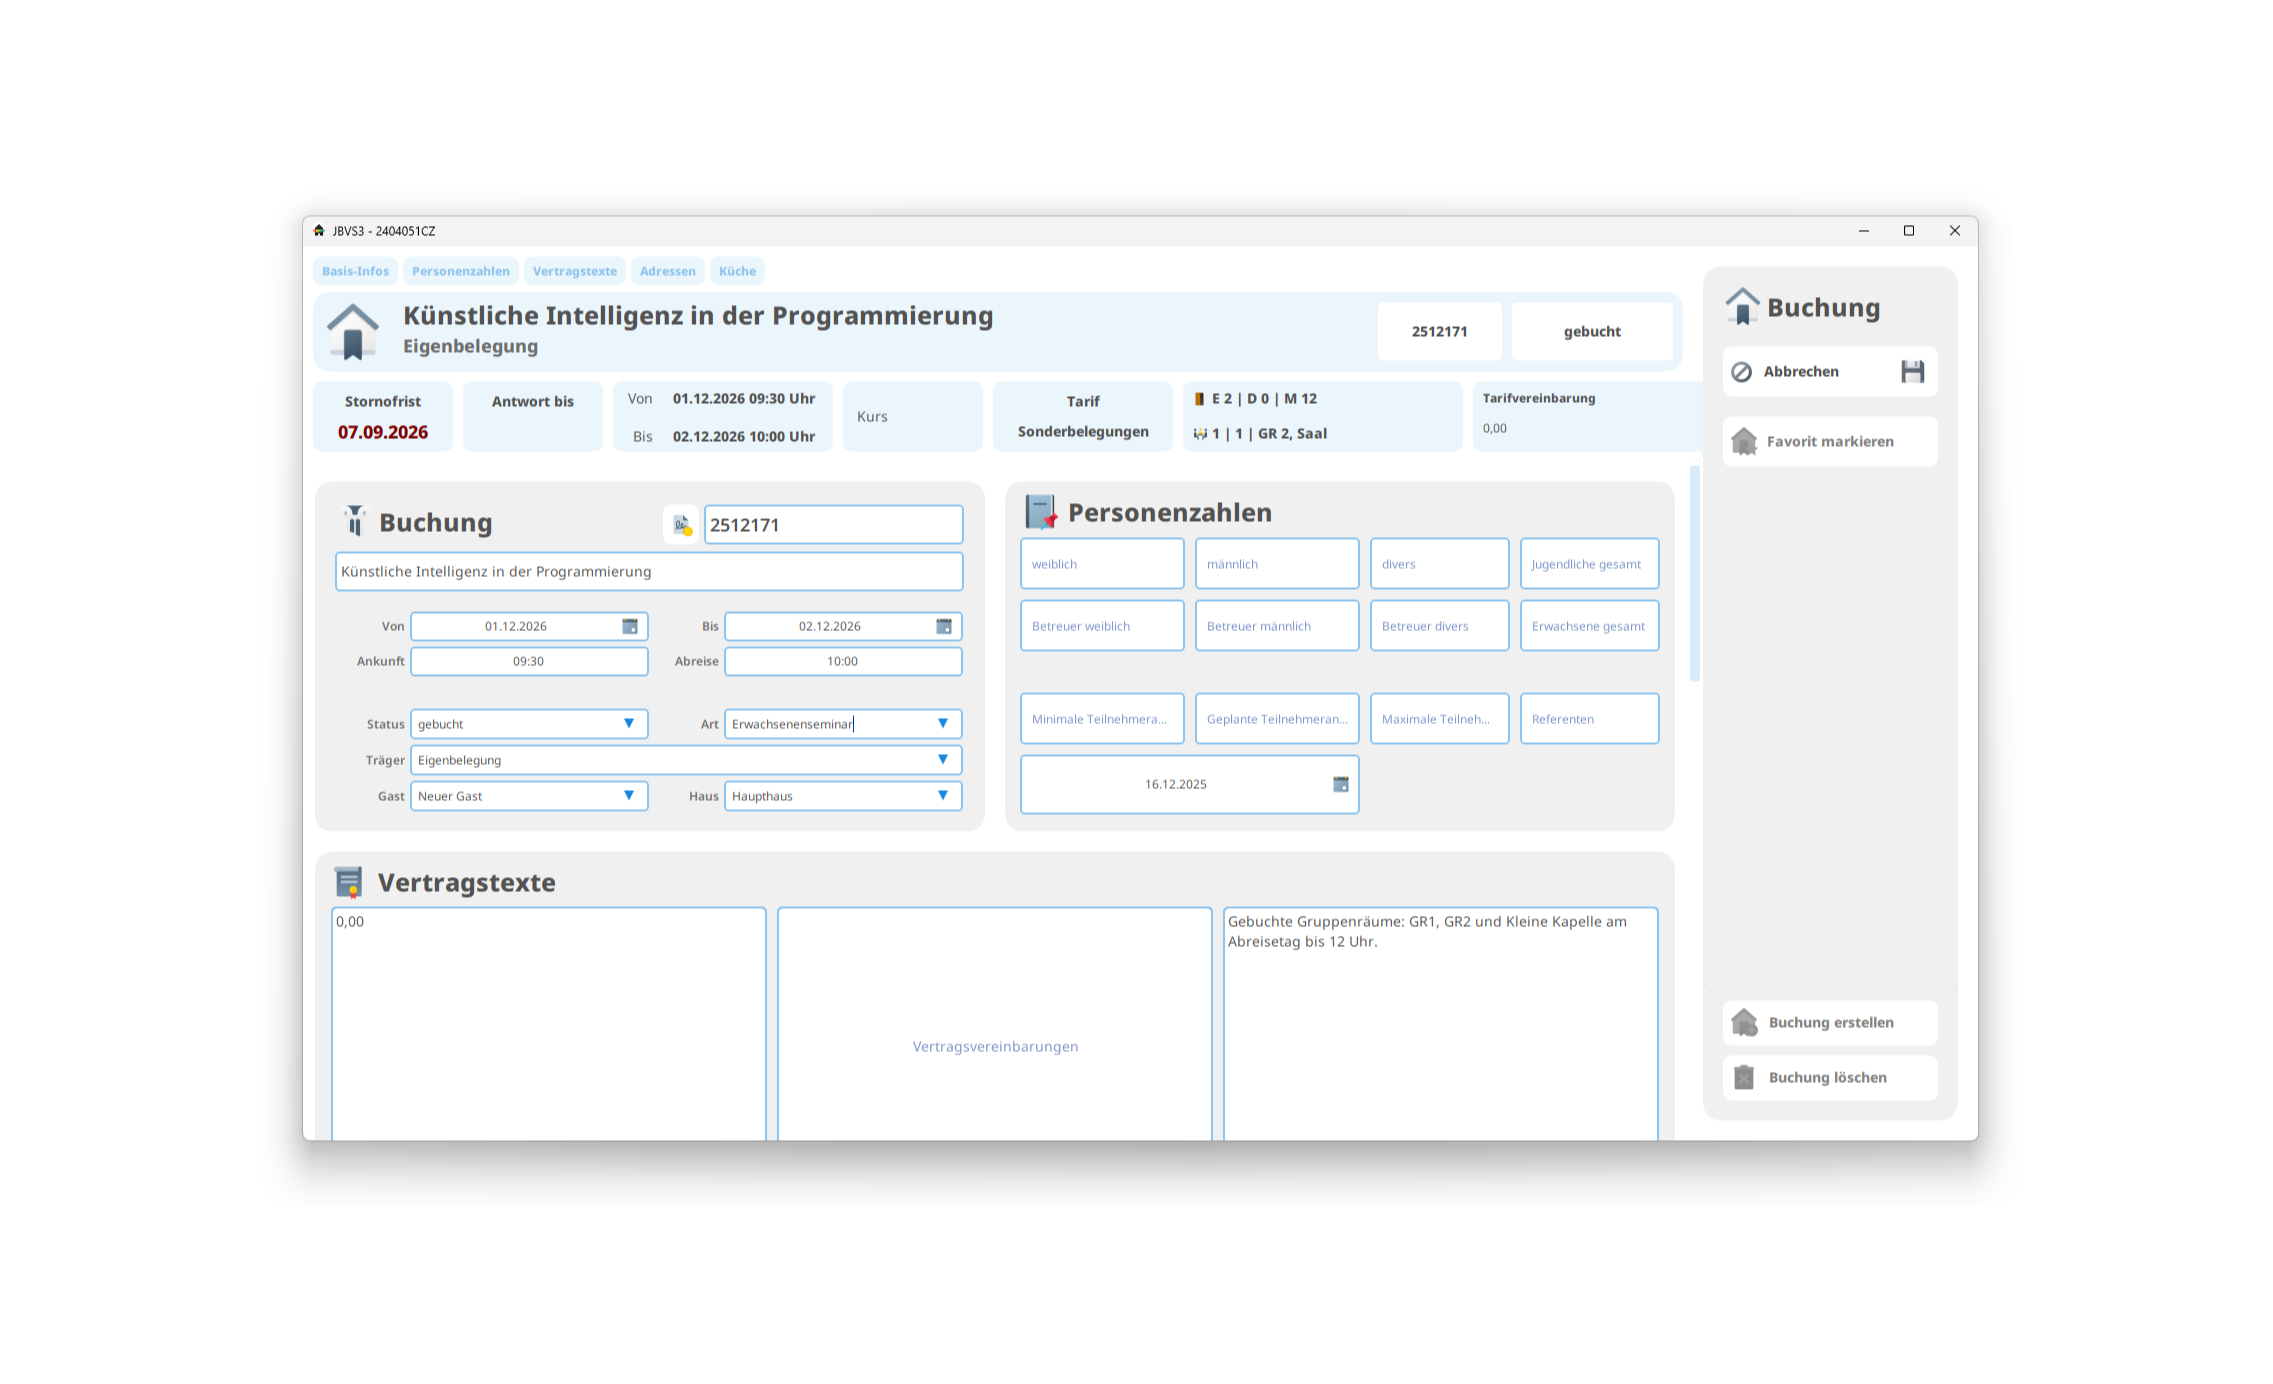The width and height of the screenshot is (2273, 1384).
Task: Open the Bis date calendar picker
Action: 943,626
